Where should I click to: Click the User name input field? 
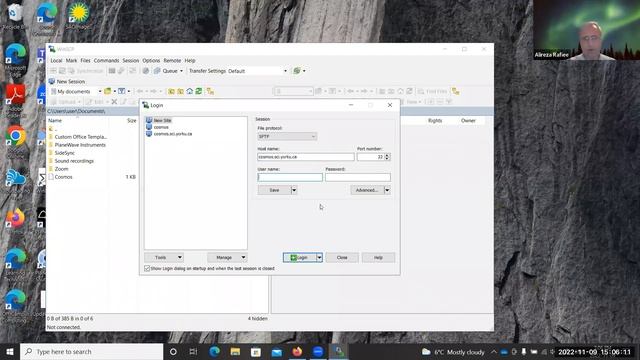pyautogui.click(x=290, y=177)
